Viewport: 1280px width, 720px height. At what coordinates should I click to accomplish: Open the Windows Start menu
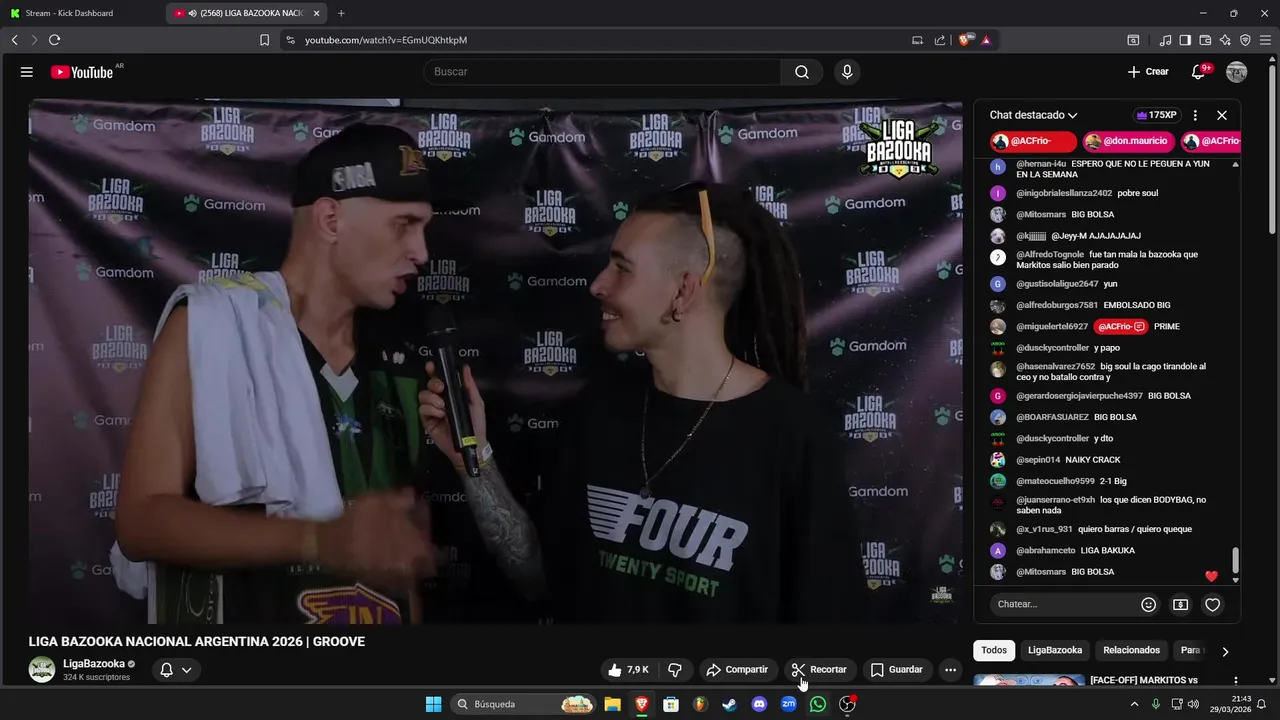433,704
